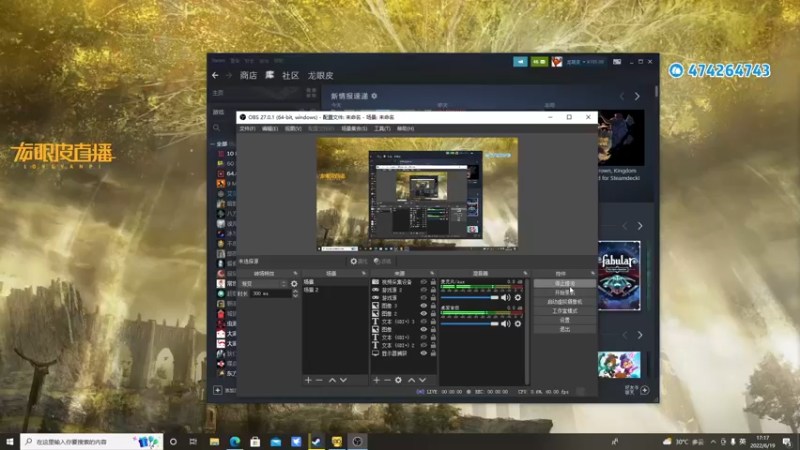Click the 属性 properties gear button

tap(359, 261)
